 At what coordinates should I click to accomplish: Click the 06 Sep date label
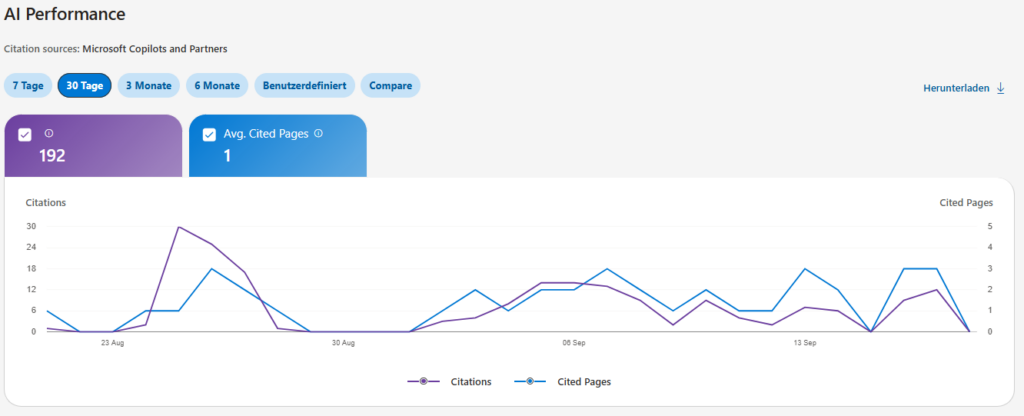tap(573, 343)
